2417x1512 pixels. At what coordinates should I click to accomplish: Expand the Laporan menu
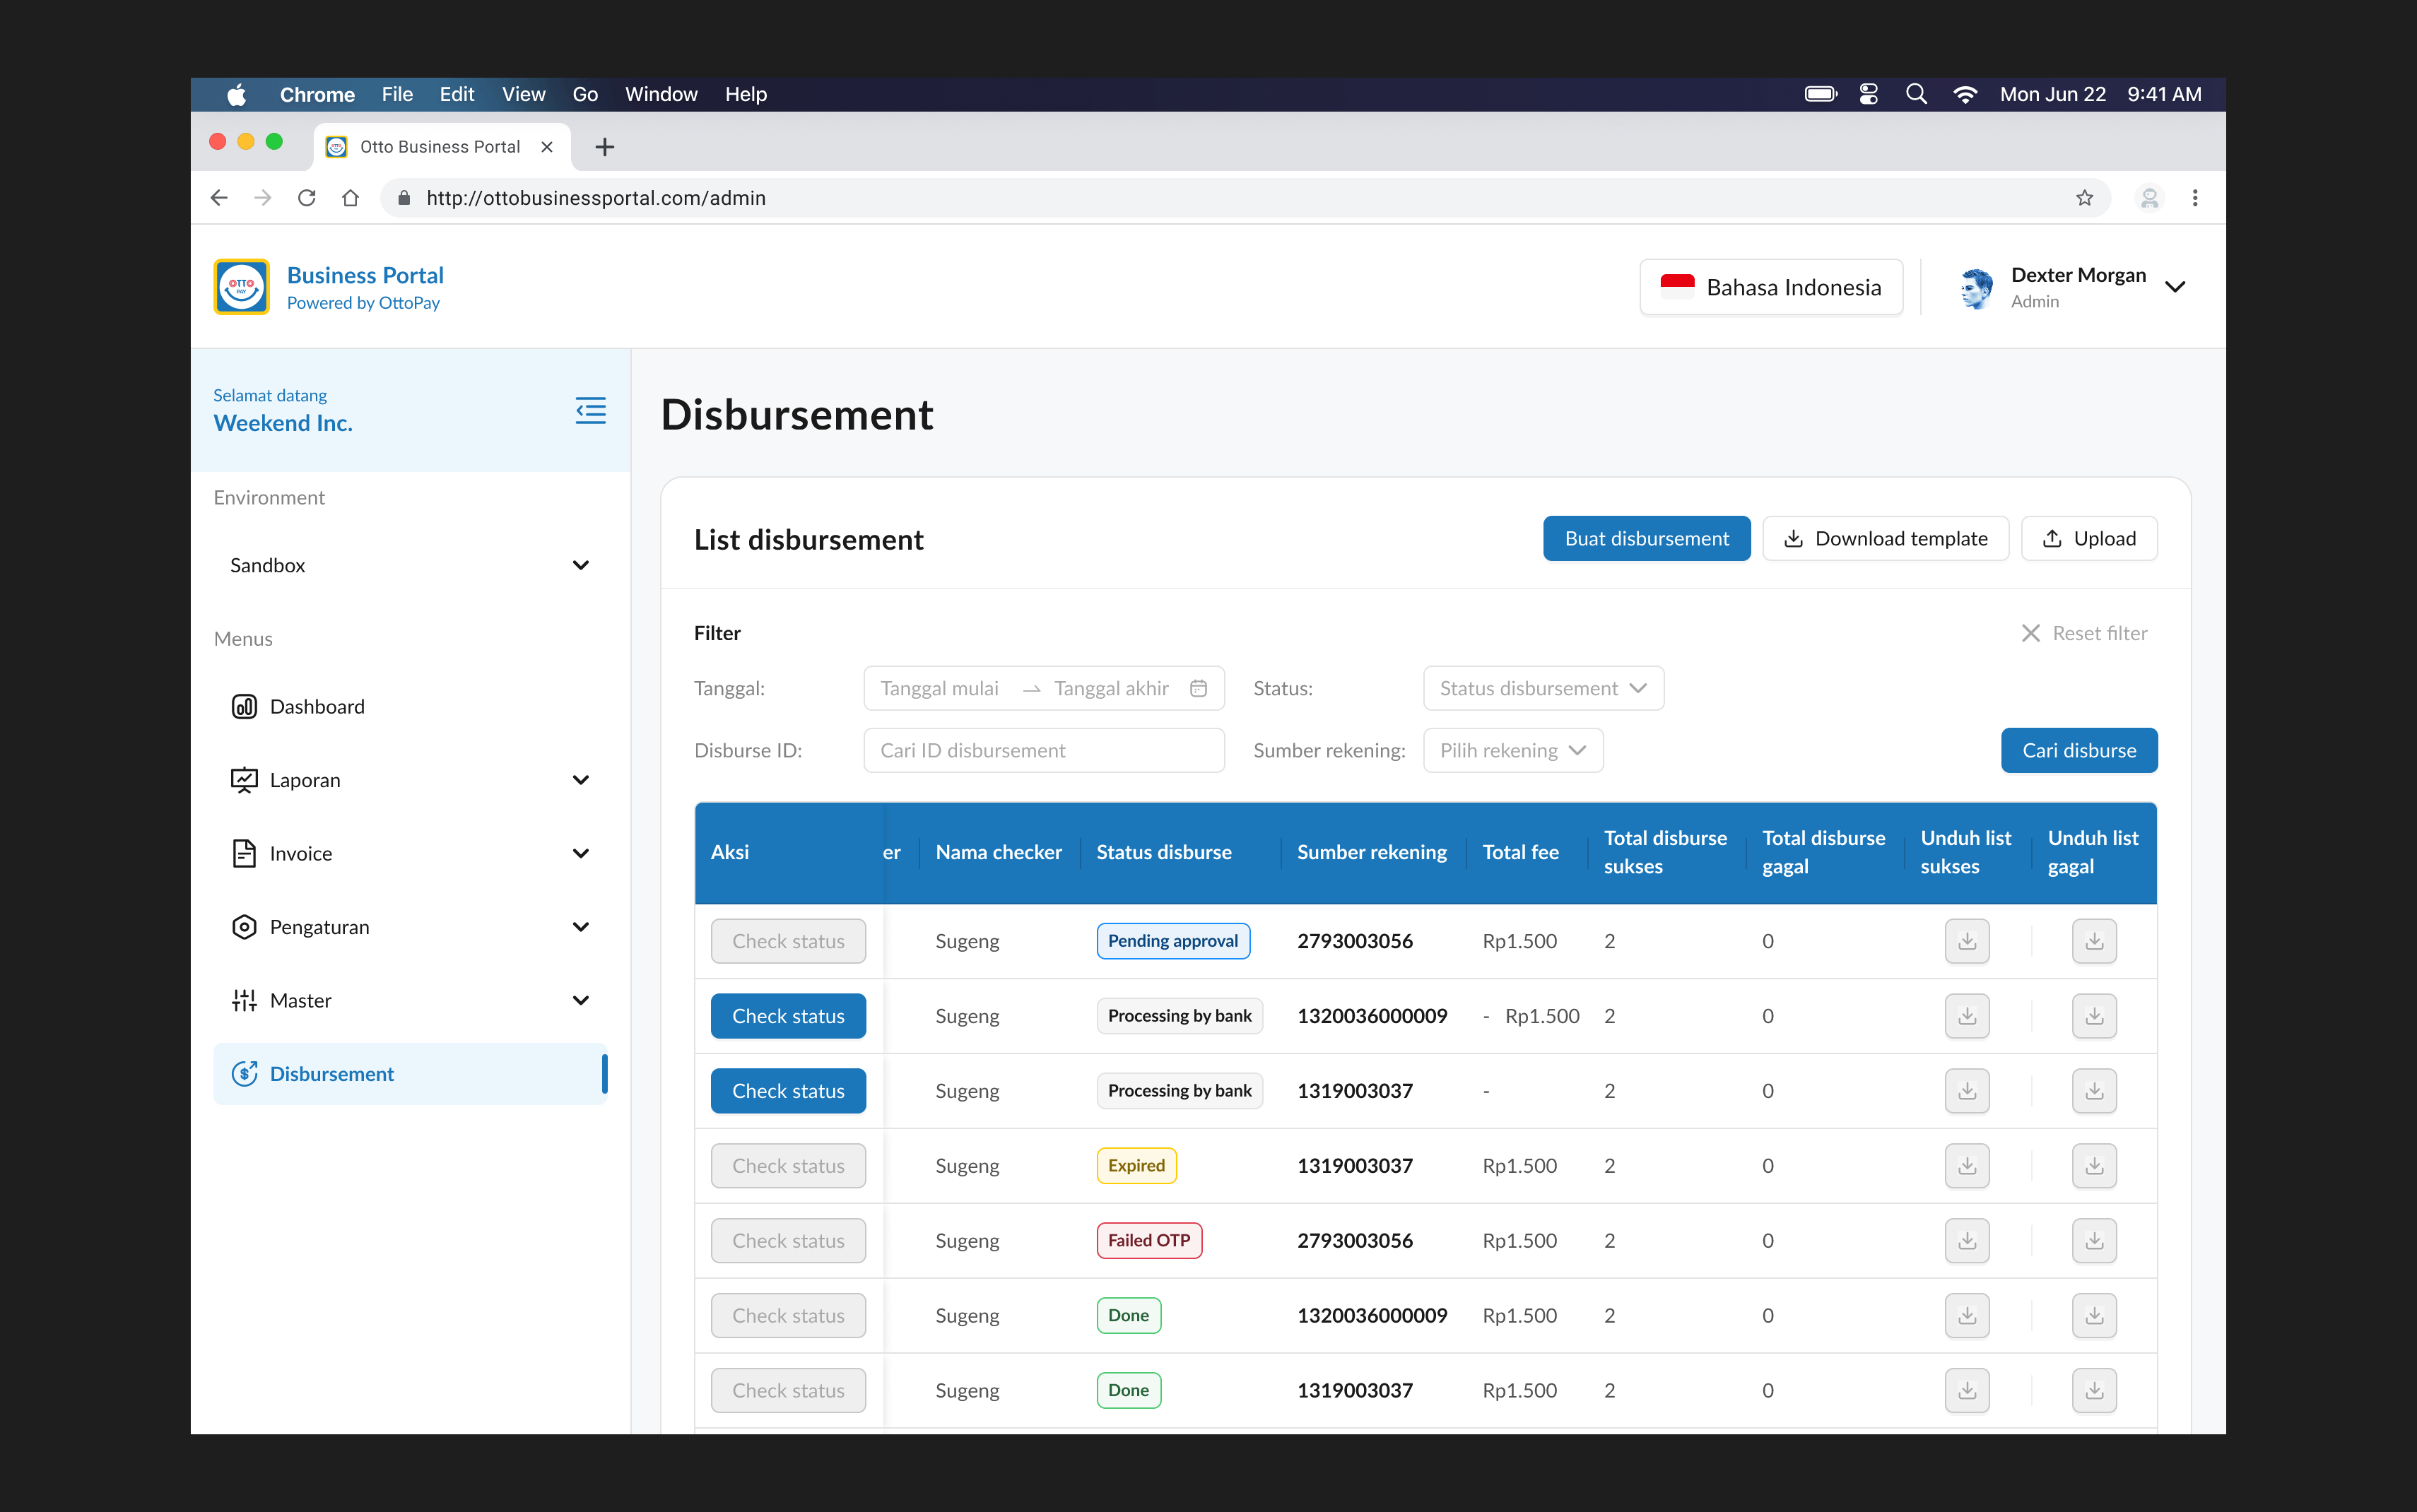click(x=410, y=780)
